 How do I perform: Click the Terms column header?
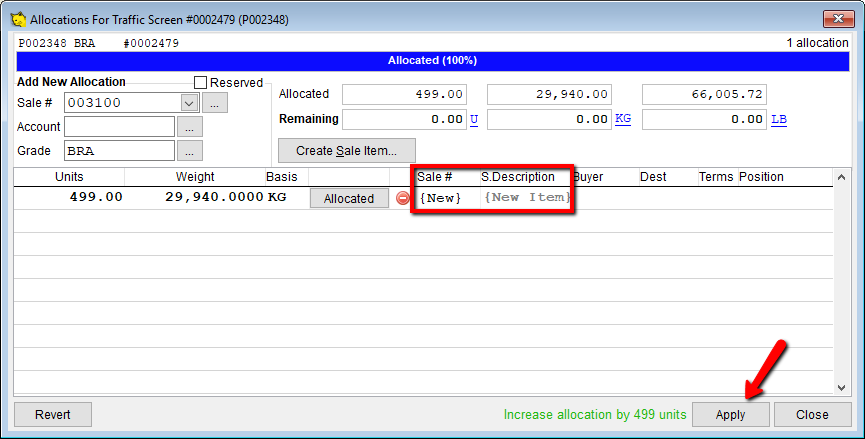click(716, 177)
